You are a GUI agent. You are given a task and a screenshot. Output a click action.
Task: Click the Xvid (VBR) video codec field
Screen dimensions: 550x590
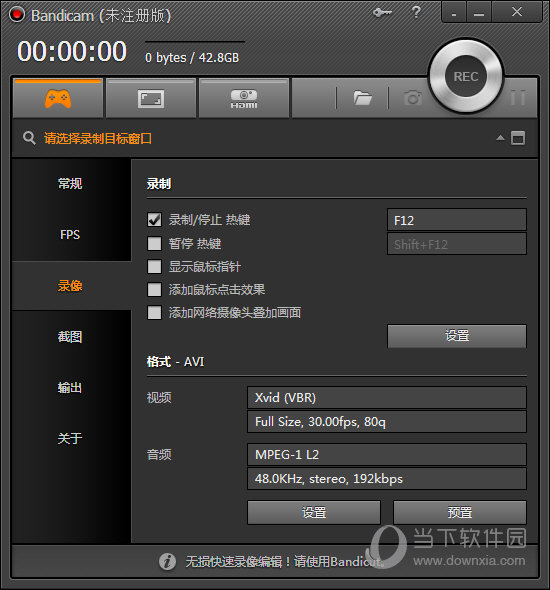[387, 397]
